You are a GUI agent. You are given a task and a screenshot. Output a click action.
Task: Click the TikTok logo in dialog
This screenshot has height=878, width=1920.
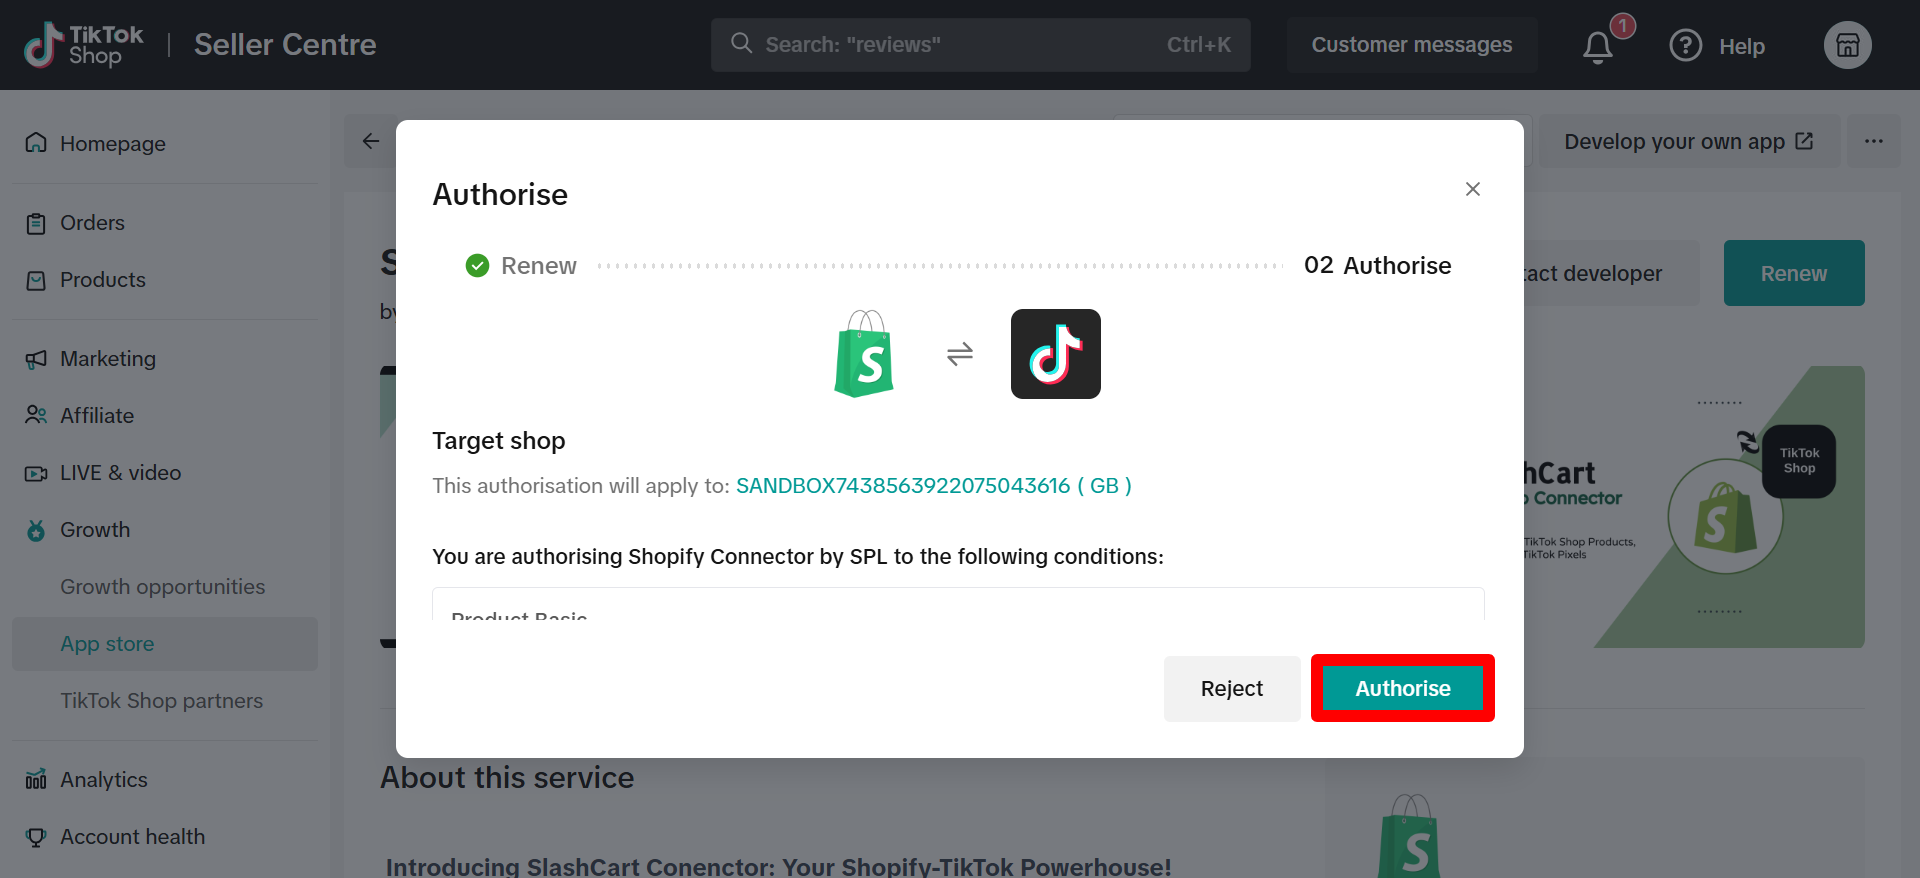point(1055,354)
